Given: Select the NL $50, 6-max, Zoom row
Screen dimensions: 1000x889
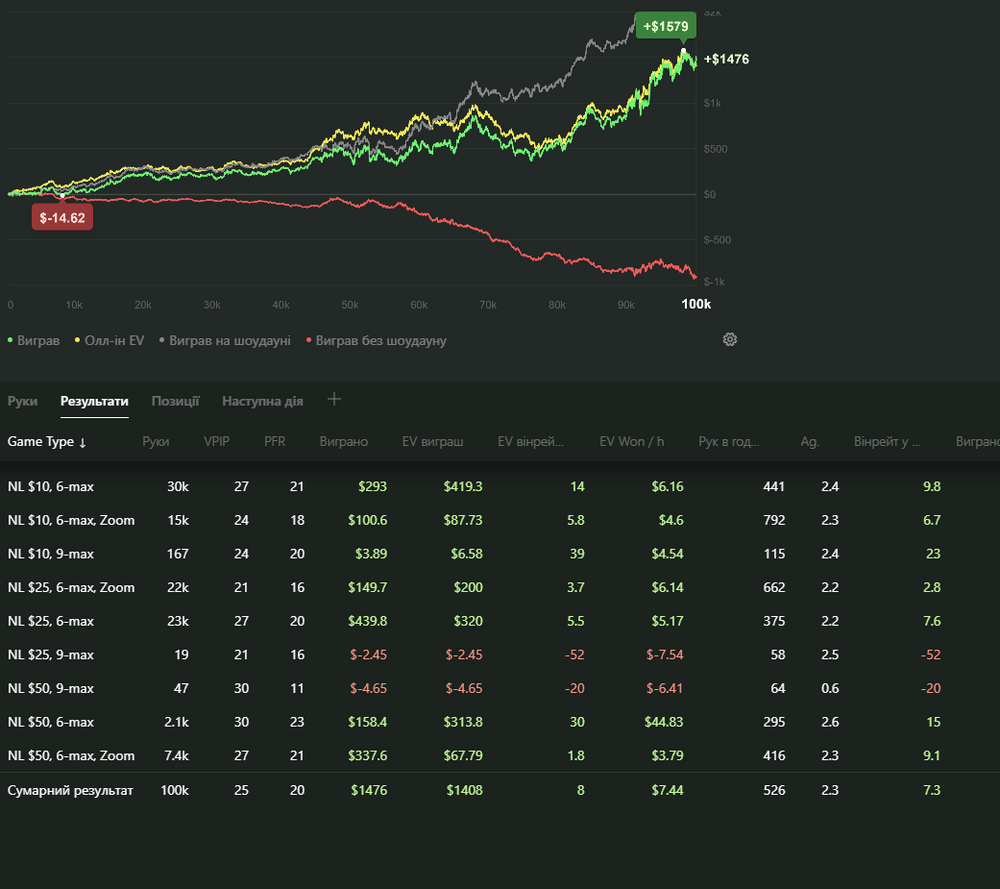Looking at the screenshot, I should tap(71, 756).
